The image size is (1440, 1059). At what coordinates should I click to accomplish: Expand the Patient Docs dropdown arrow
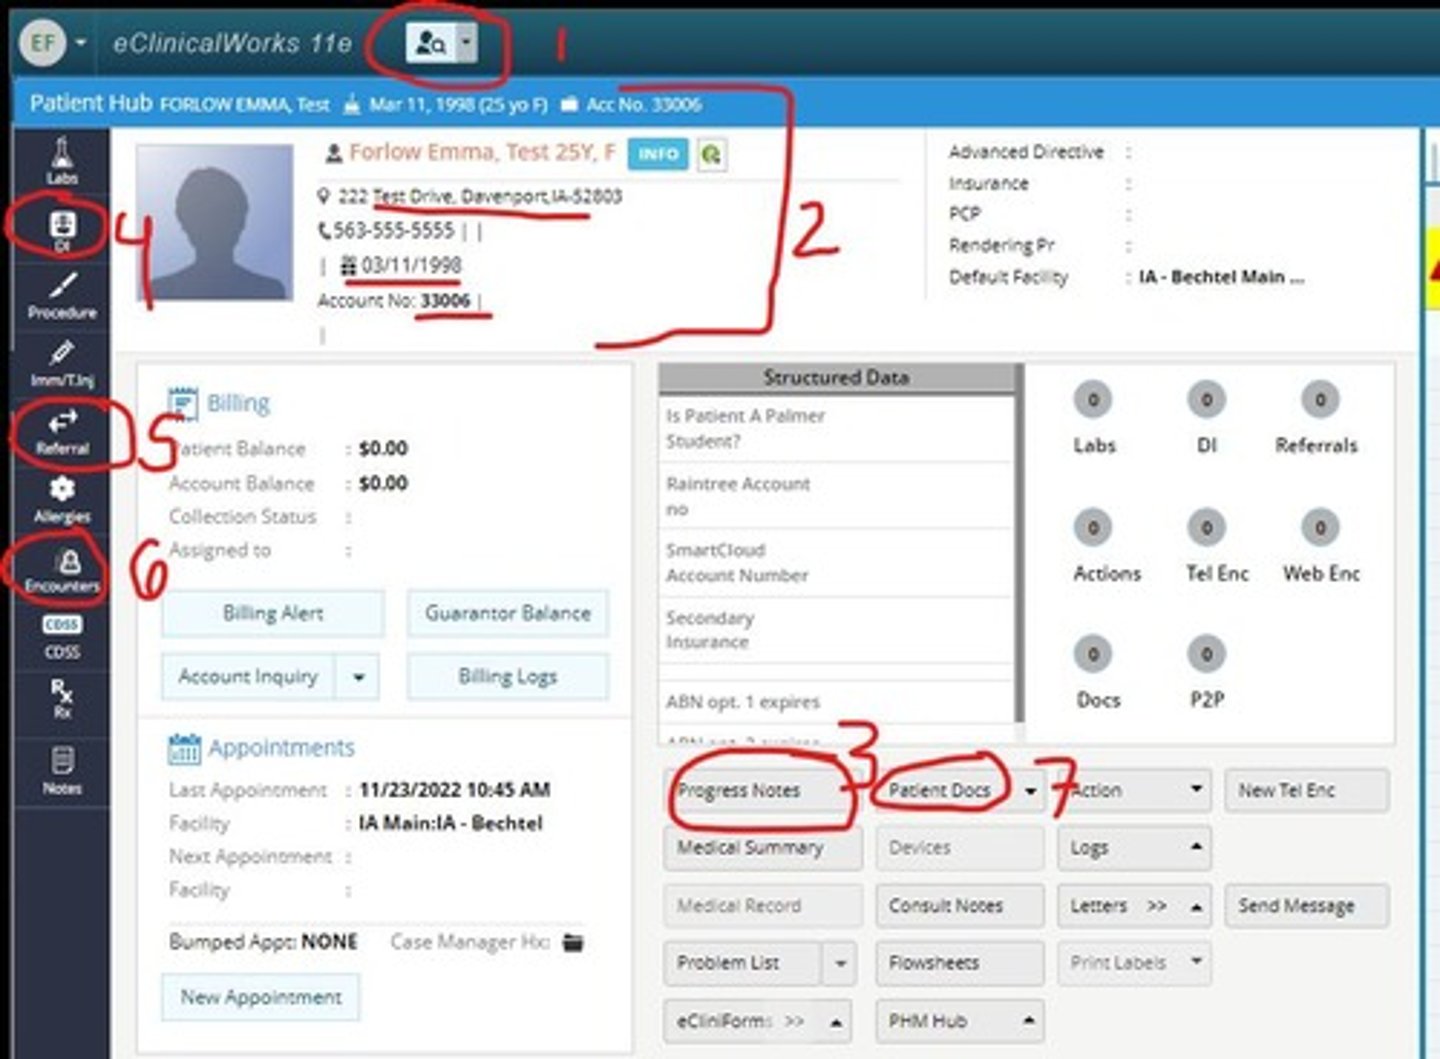pos(1030,791)
